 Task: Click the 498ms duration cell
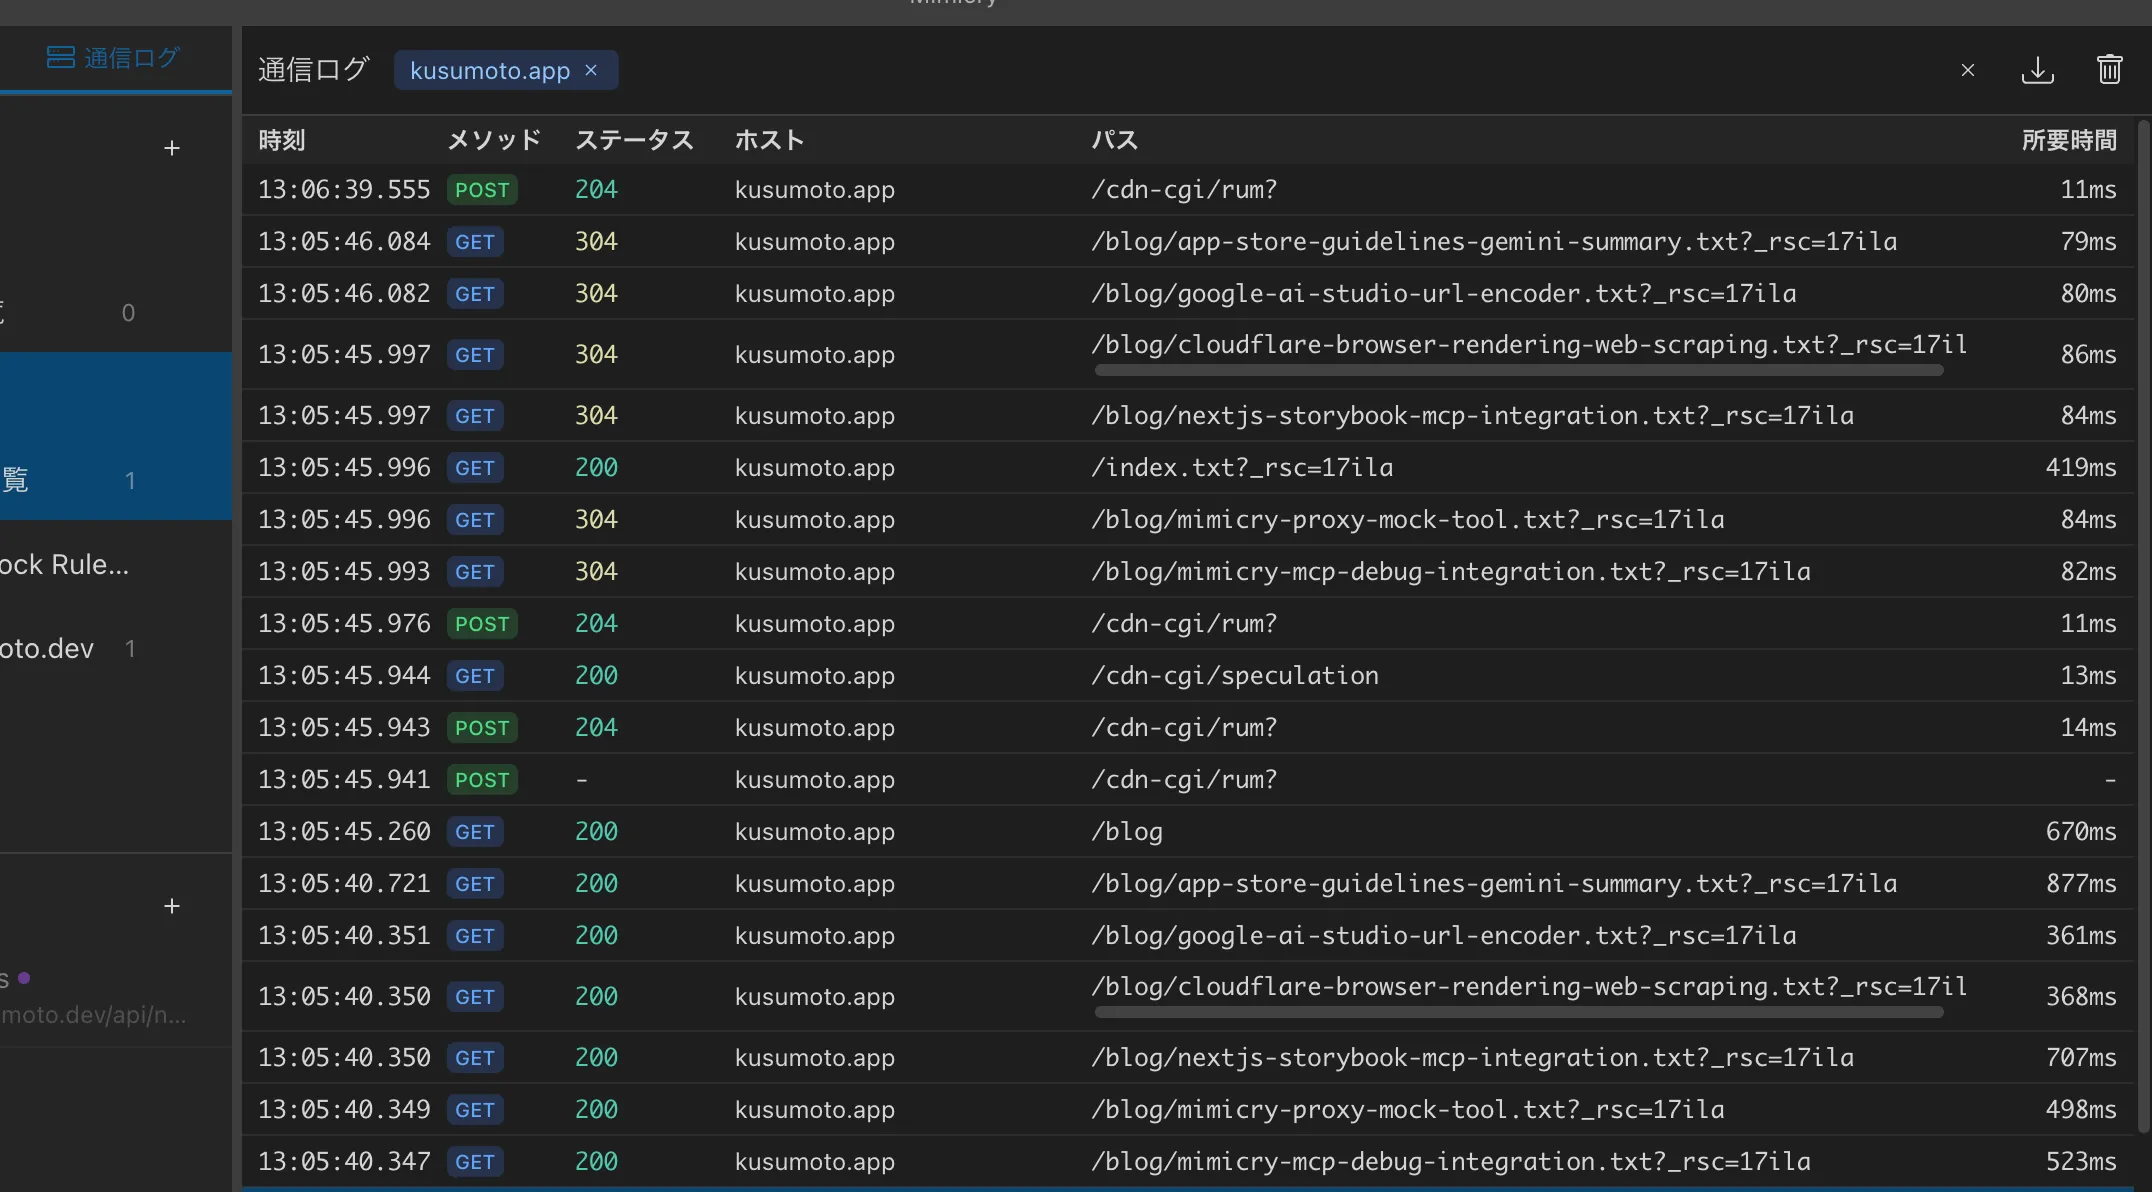tap(2080, 1110)
